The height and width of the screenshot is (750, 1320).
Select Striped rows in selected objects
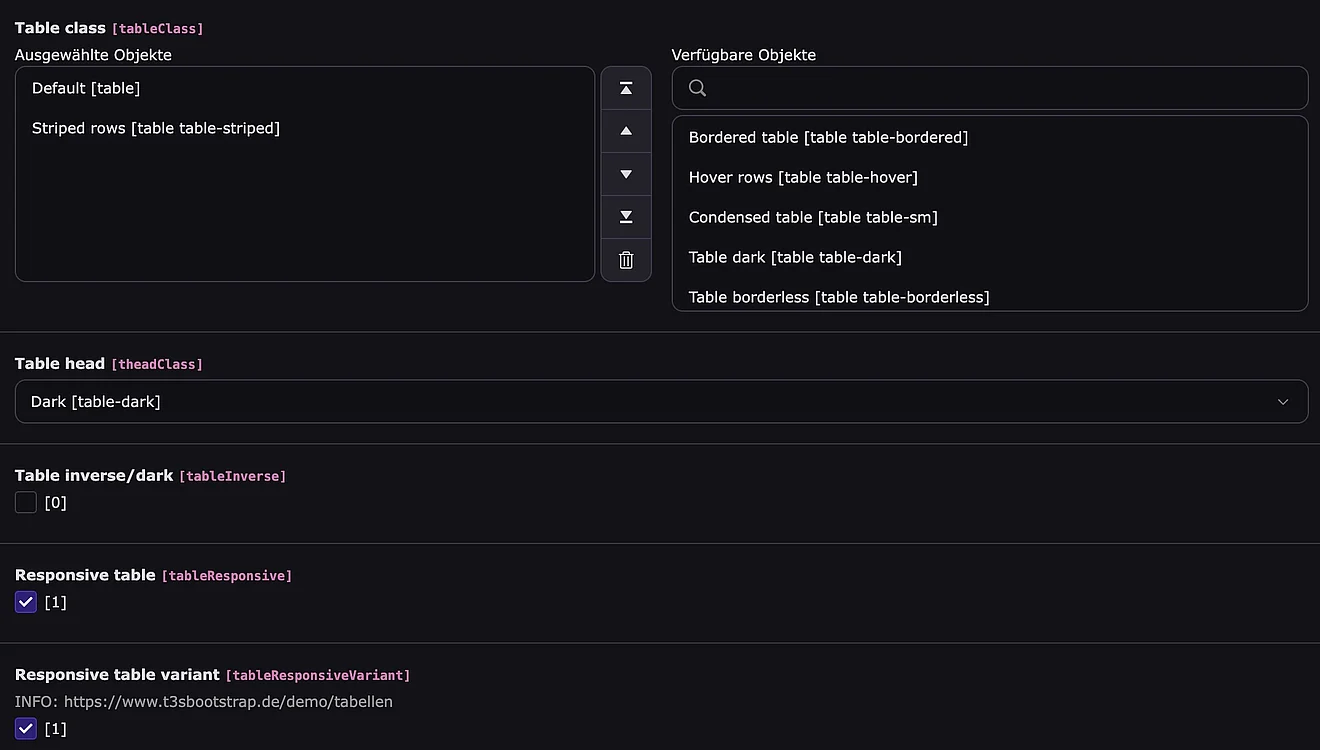coord(156,128)
